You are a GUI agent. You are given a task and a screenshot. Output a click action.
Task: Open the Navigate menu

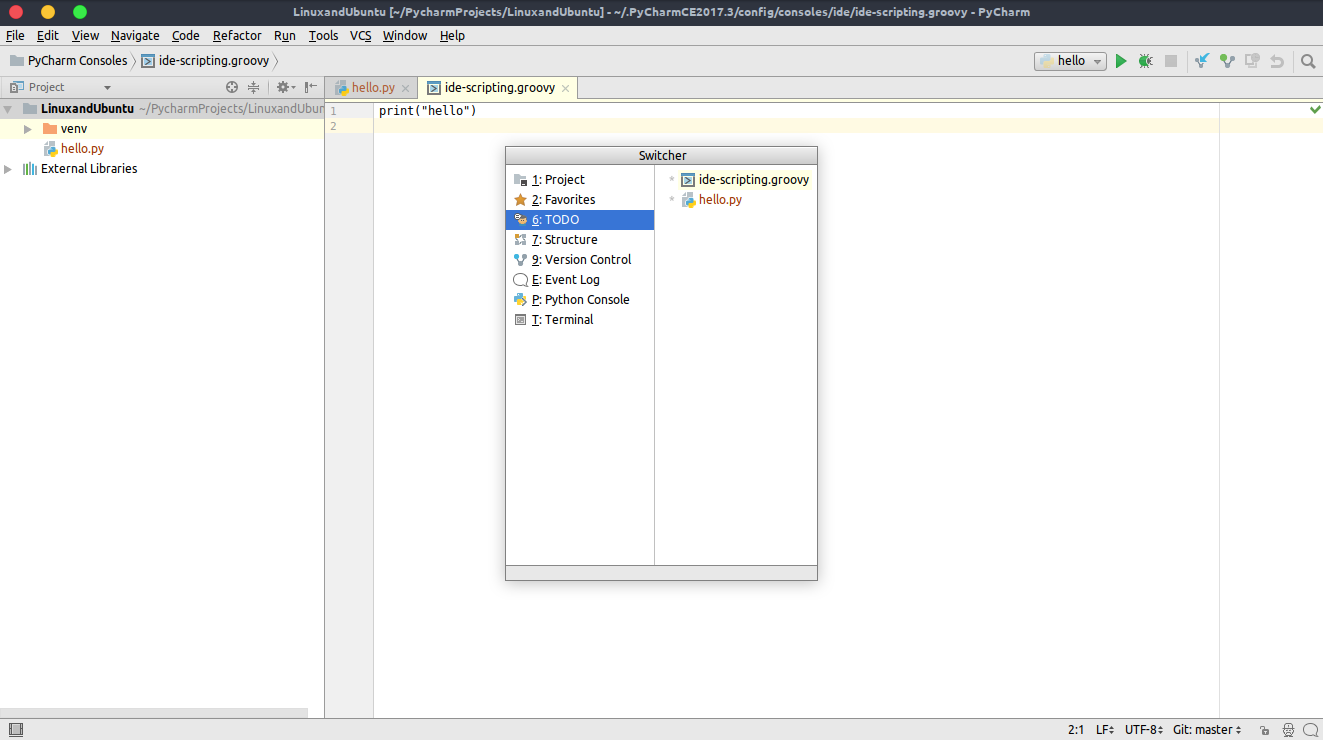tap(135, 35)
